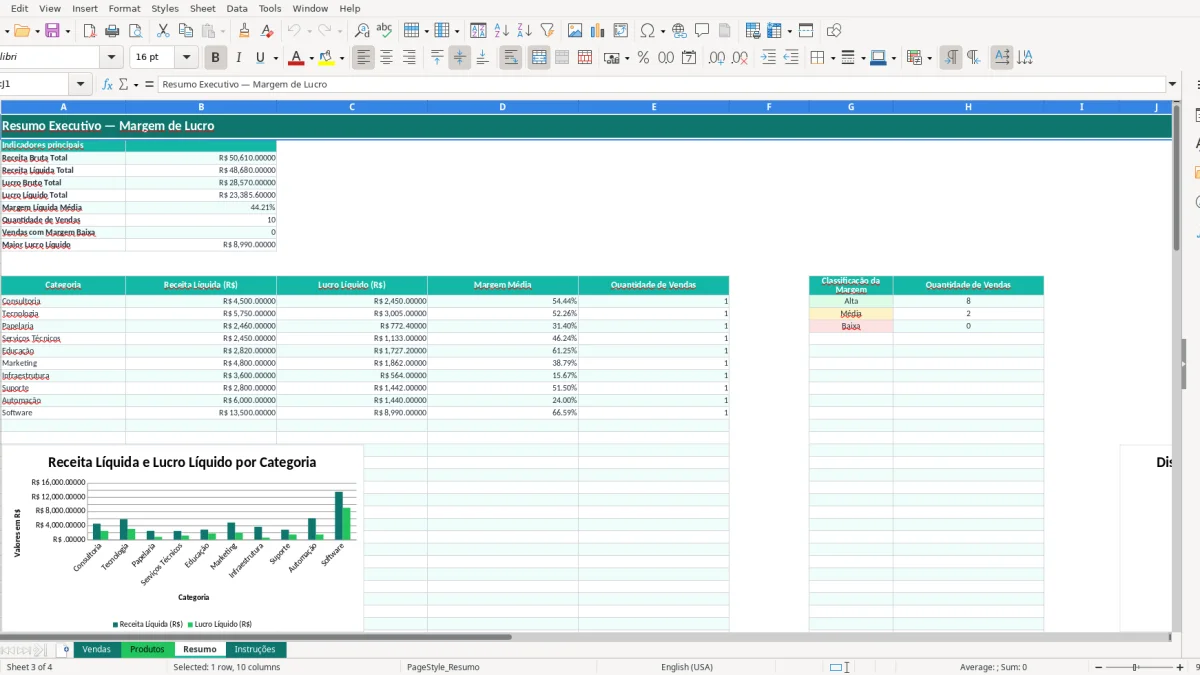Align cell text right
The width and height of the screenshot is (1200, 675).
(x=409, y=58)
